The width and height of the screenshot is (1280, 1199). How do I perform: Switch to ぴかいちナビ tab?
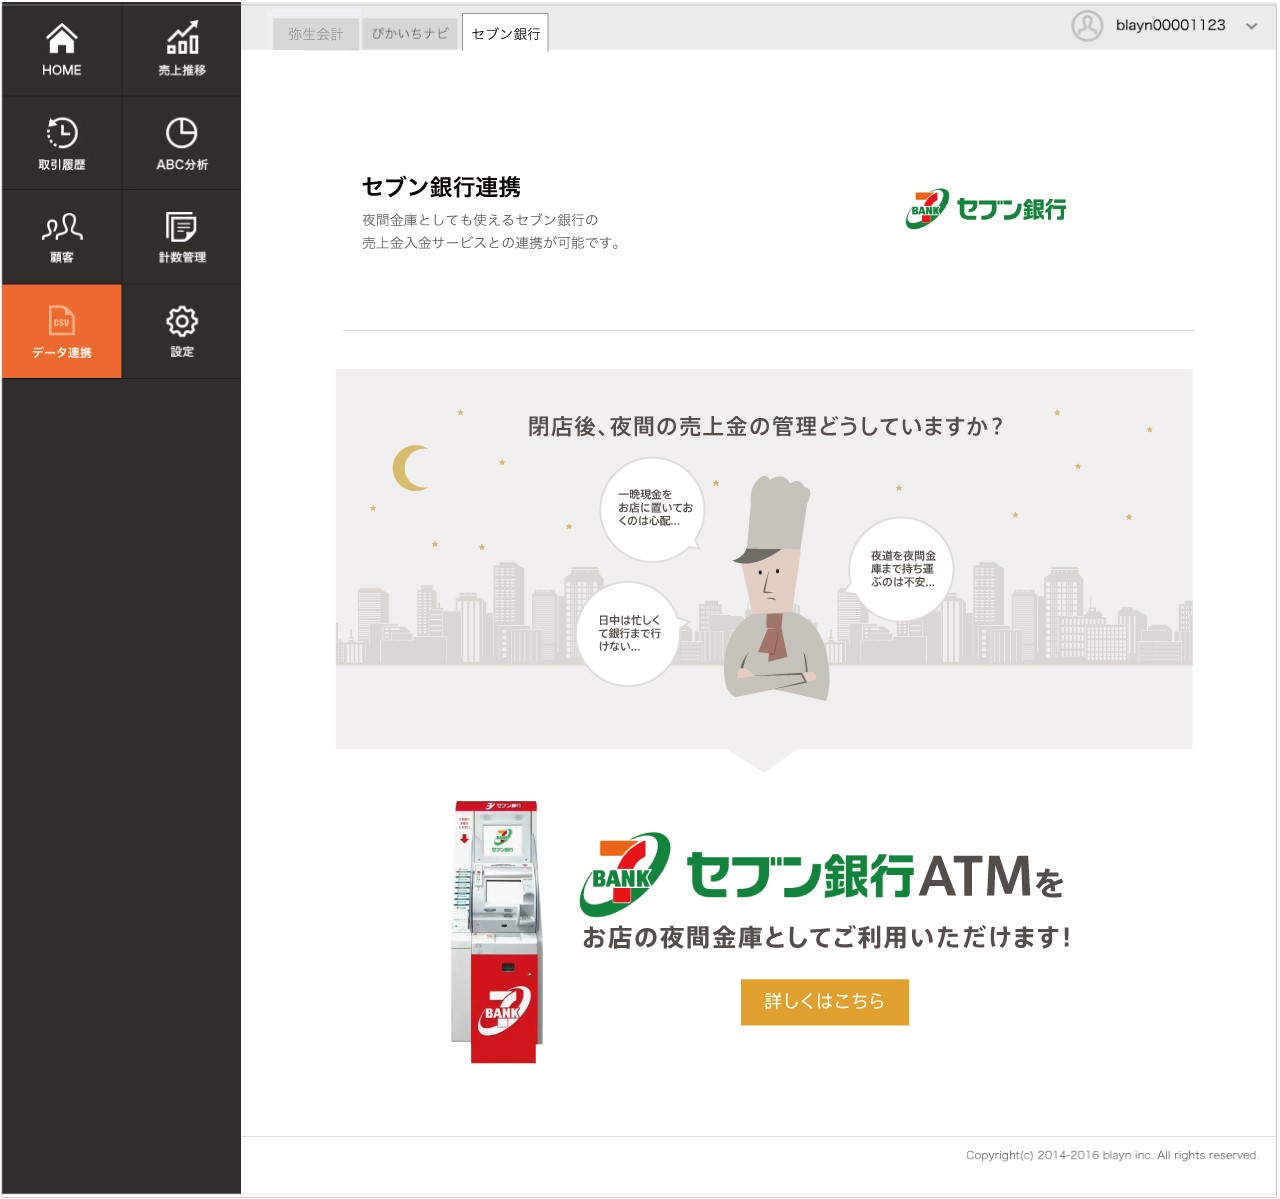[x=410, y=34]
